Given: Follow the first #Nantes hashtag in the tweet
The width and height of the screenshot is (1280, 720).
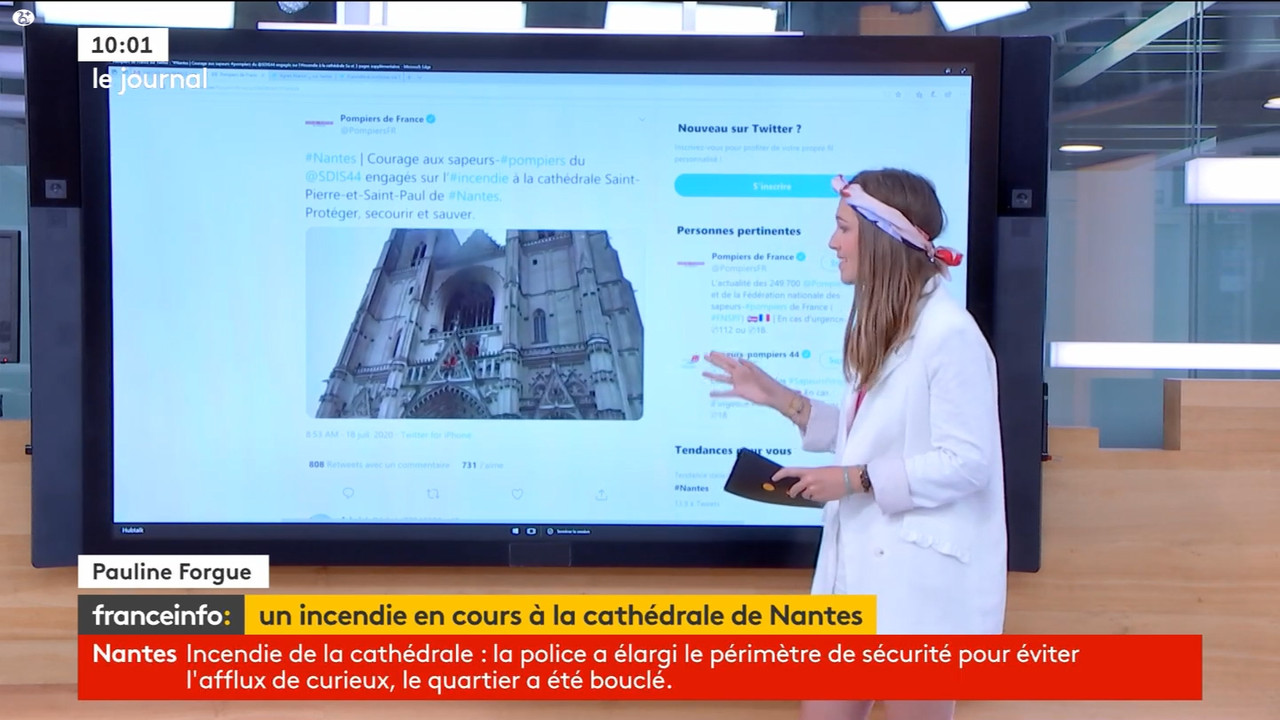Looking at the screenshot, I should (330, 160).
